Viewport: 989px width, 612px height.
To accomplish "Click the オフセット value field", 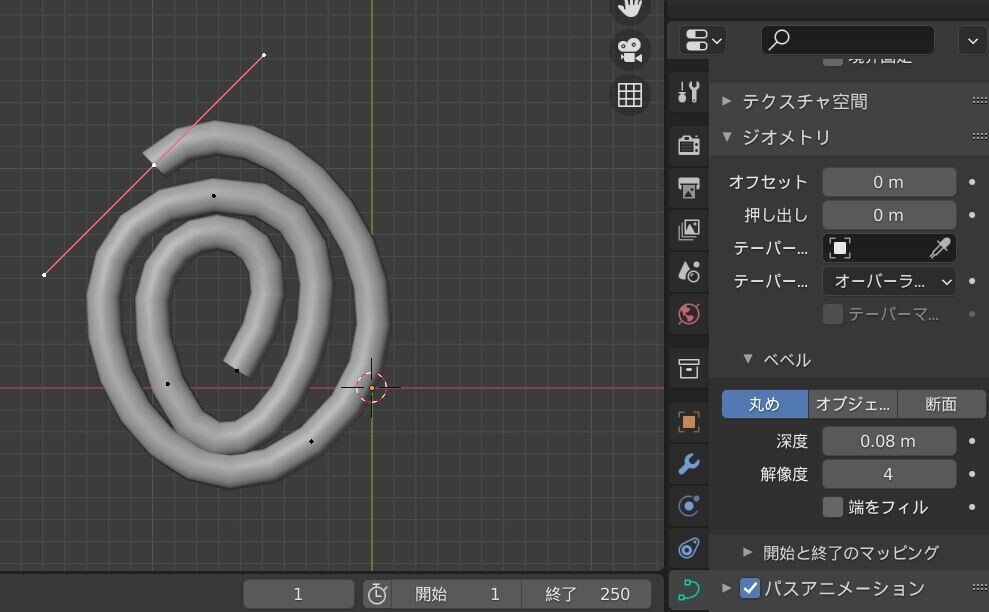I will click(889, 182).
